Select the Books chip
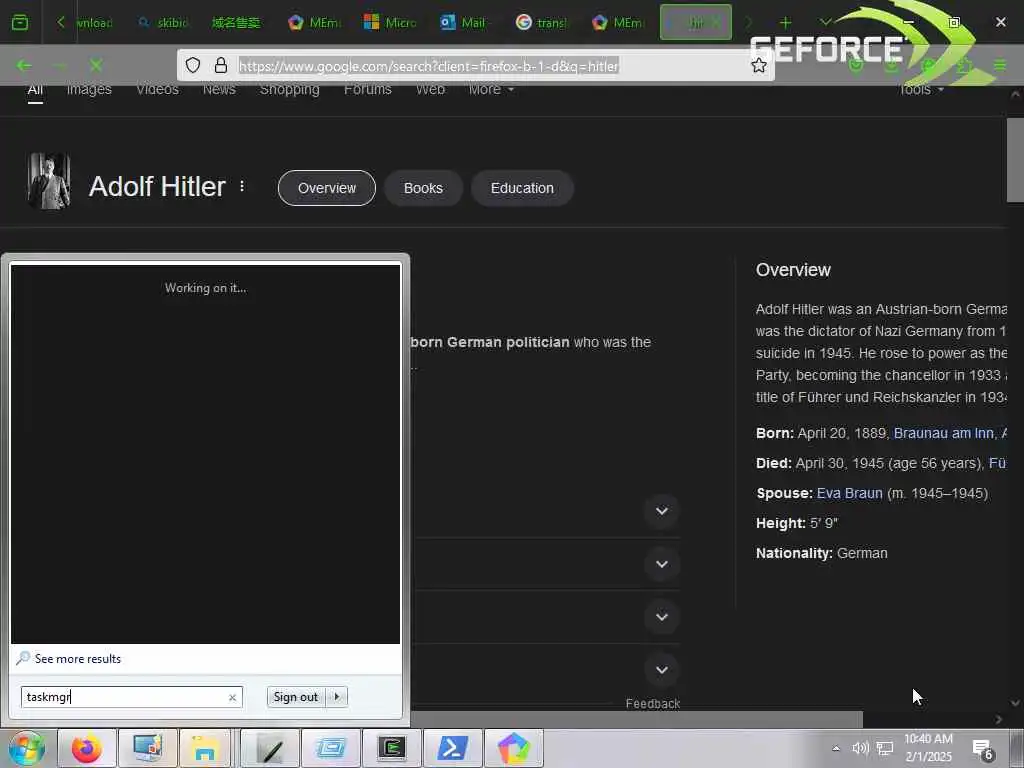Viewport: 1024px width, 768px height. [x=423, y=188]
